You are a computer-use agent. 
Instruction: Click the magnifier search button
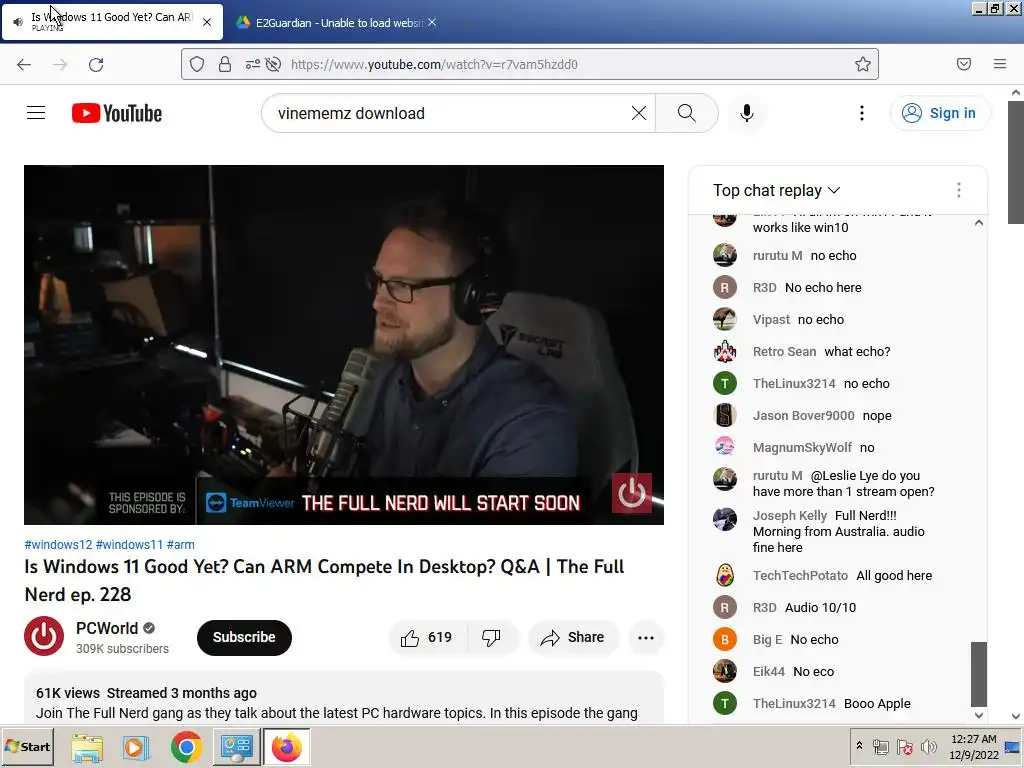point(686,113)
